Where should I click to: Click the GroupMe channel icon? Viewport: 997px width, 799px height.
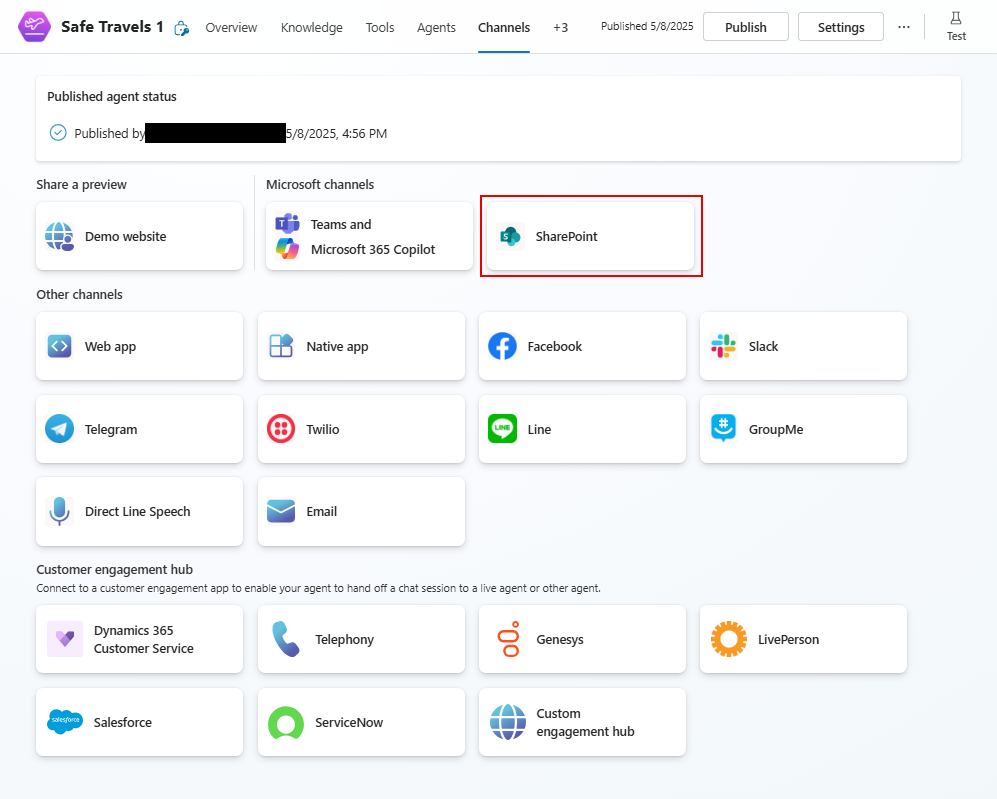point(723,429)
